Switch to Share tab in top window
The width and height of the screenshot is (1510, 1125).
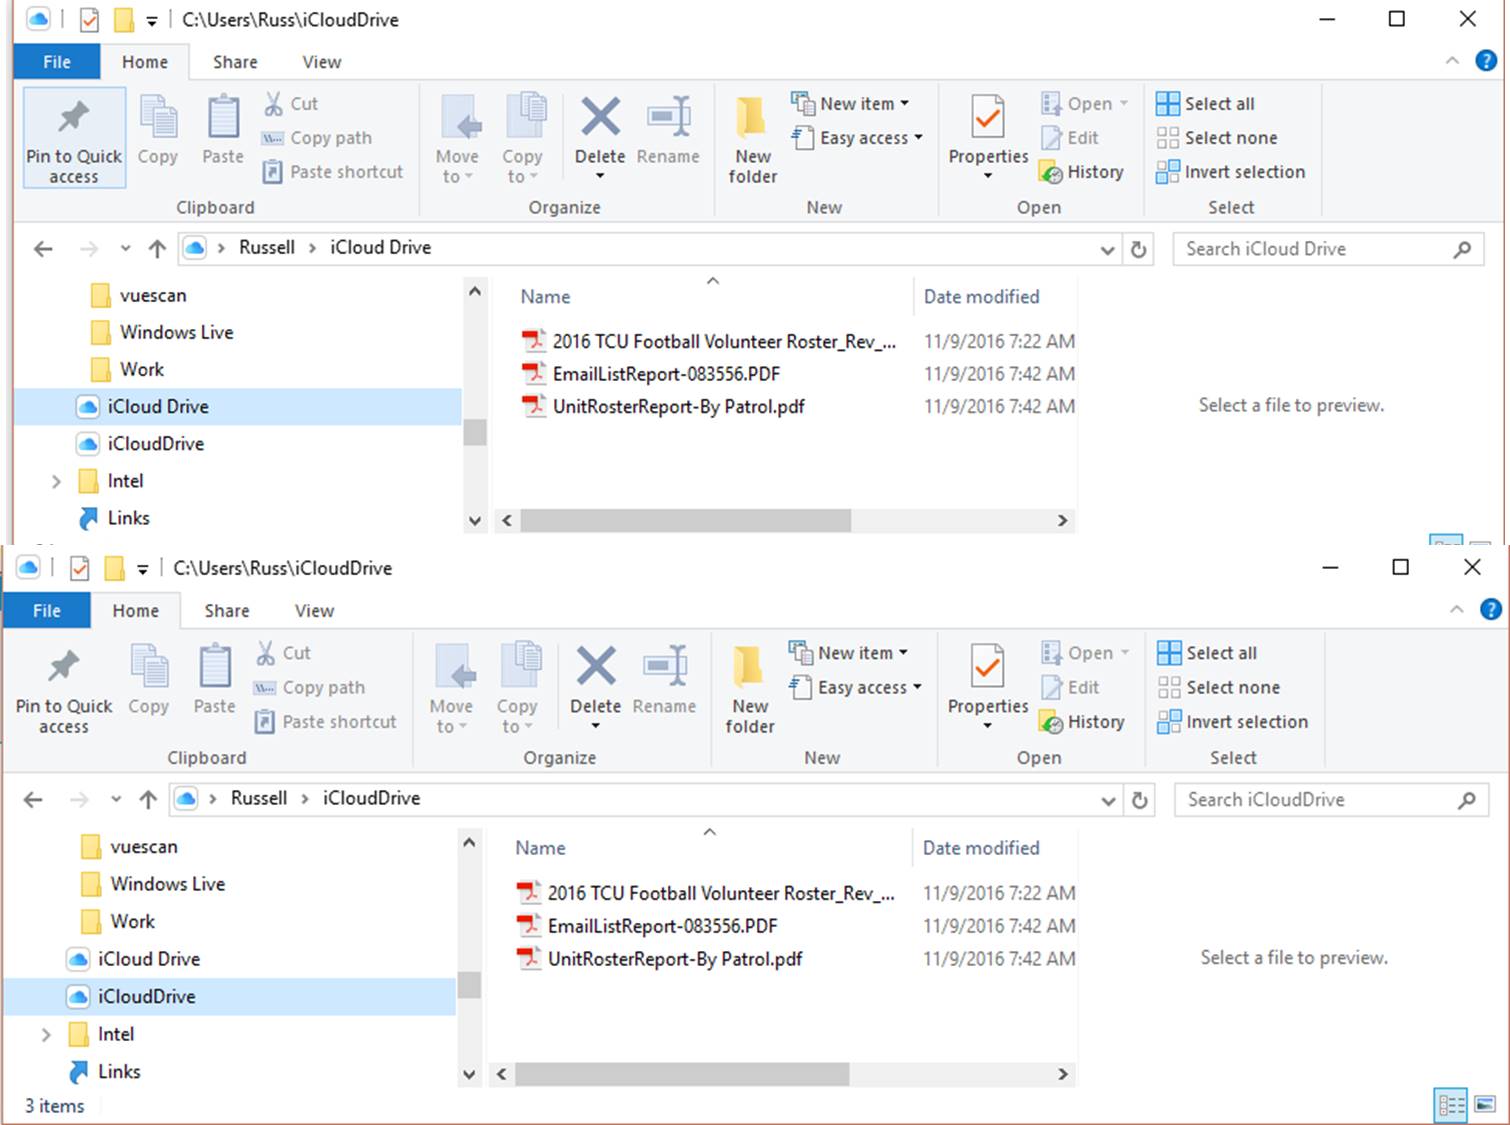(x=235, y=62)
